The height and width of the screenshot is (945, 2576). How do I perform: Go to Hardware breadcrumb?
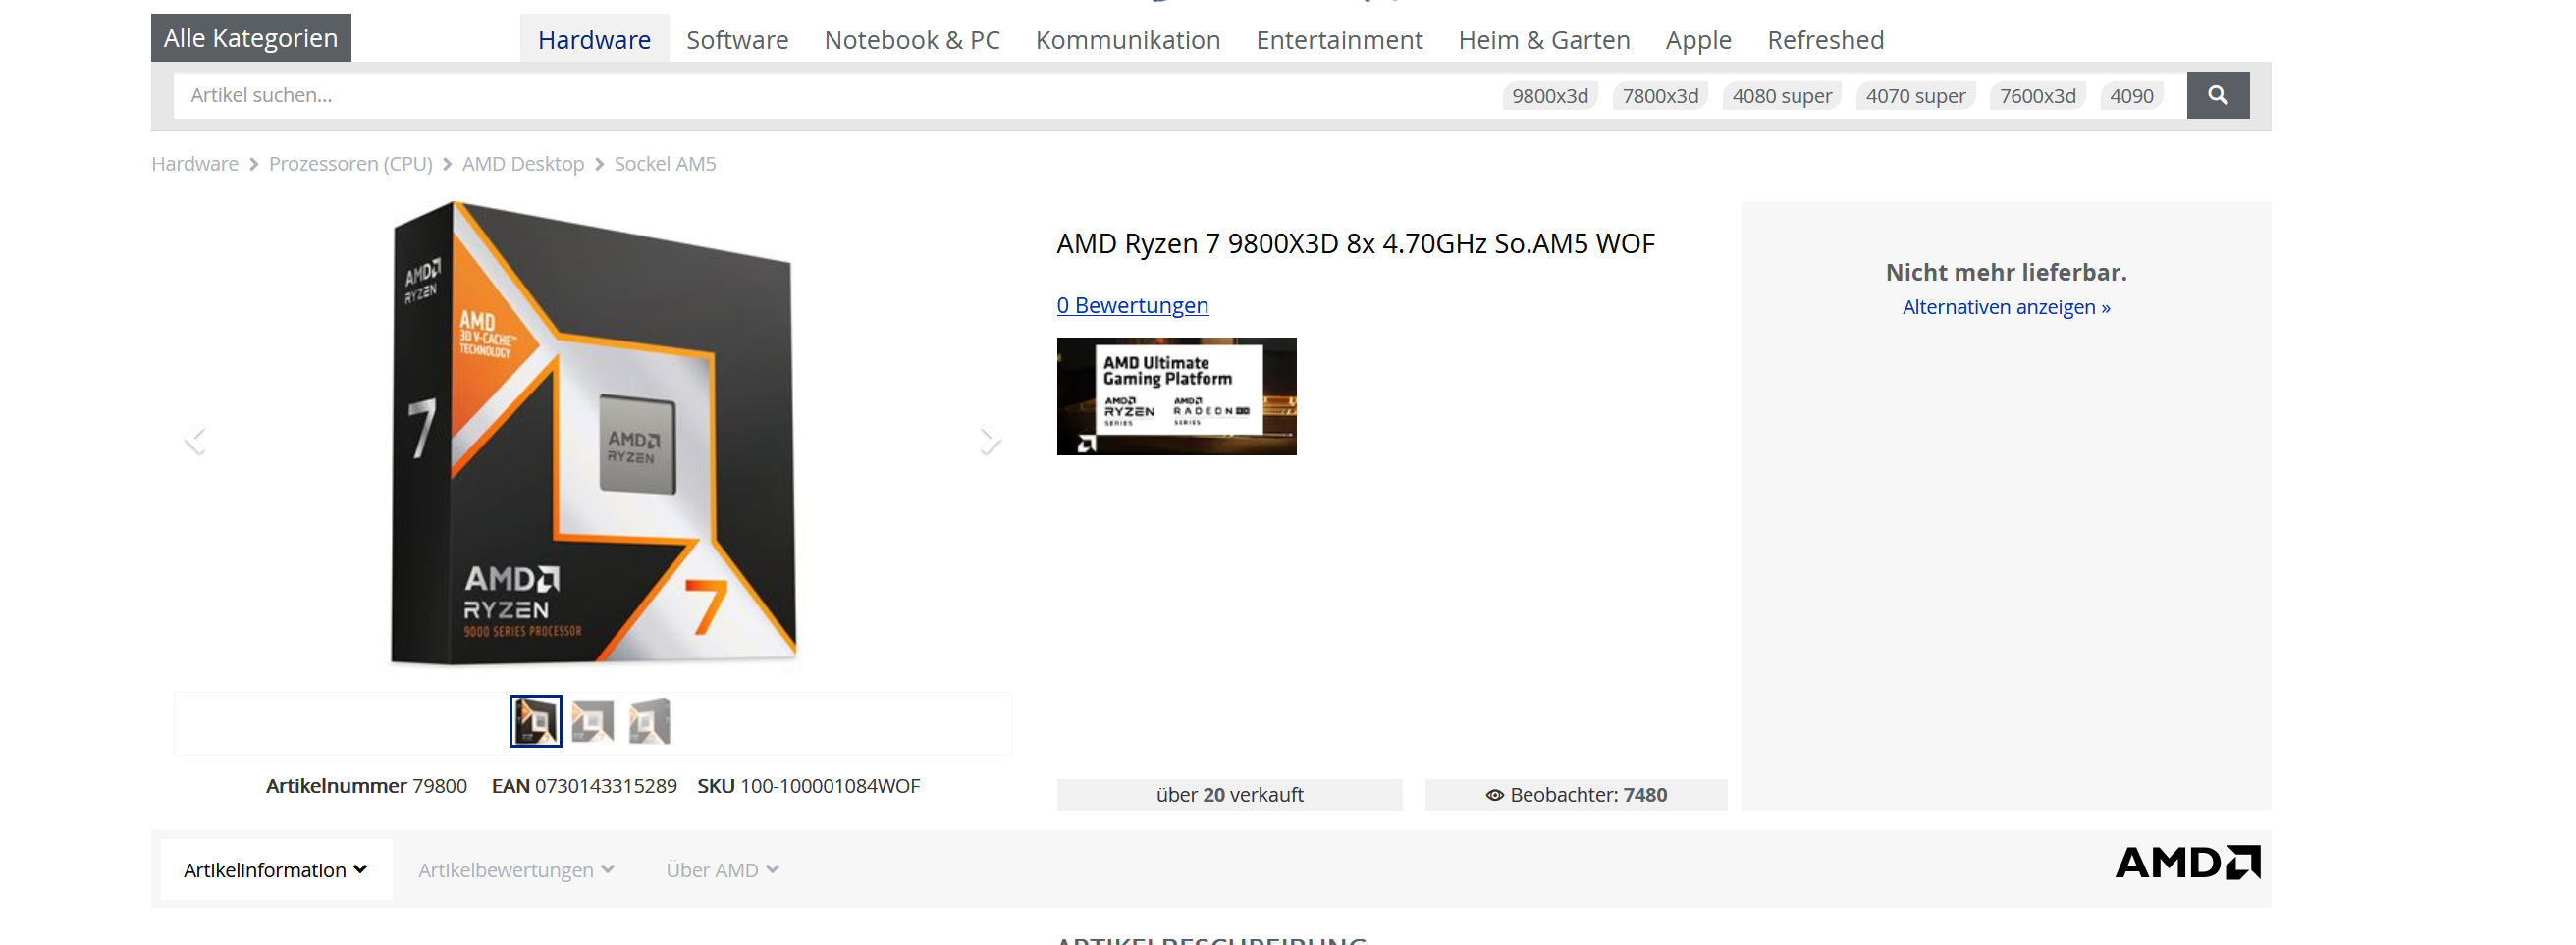pyautogui.click(x=195, y=164)
